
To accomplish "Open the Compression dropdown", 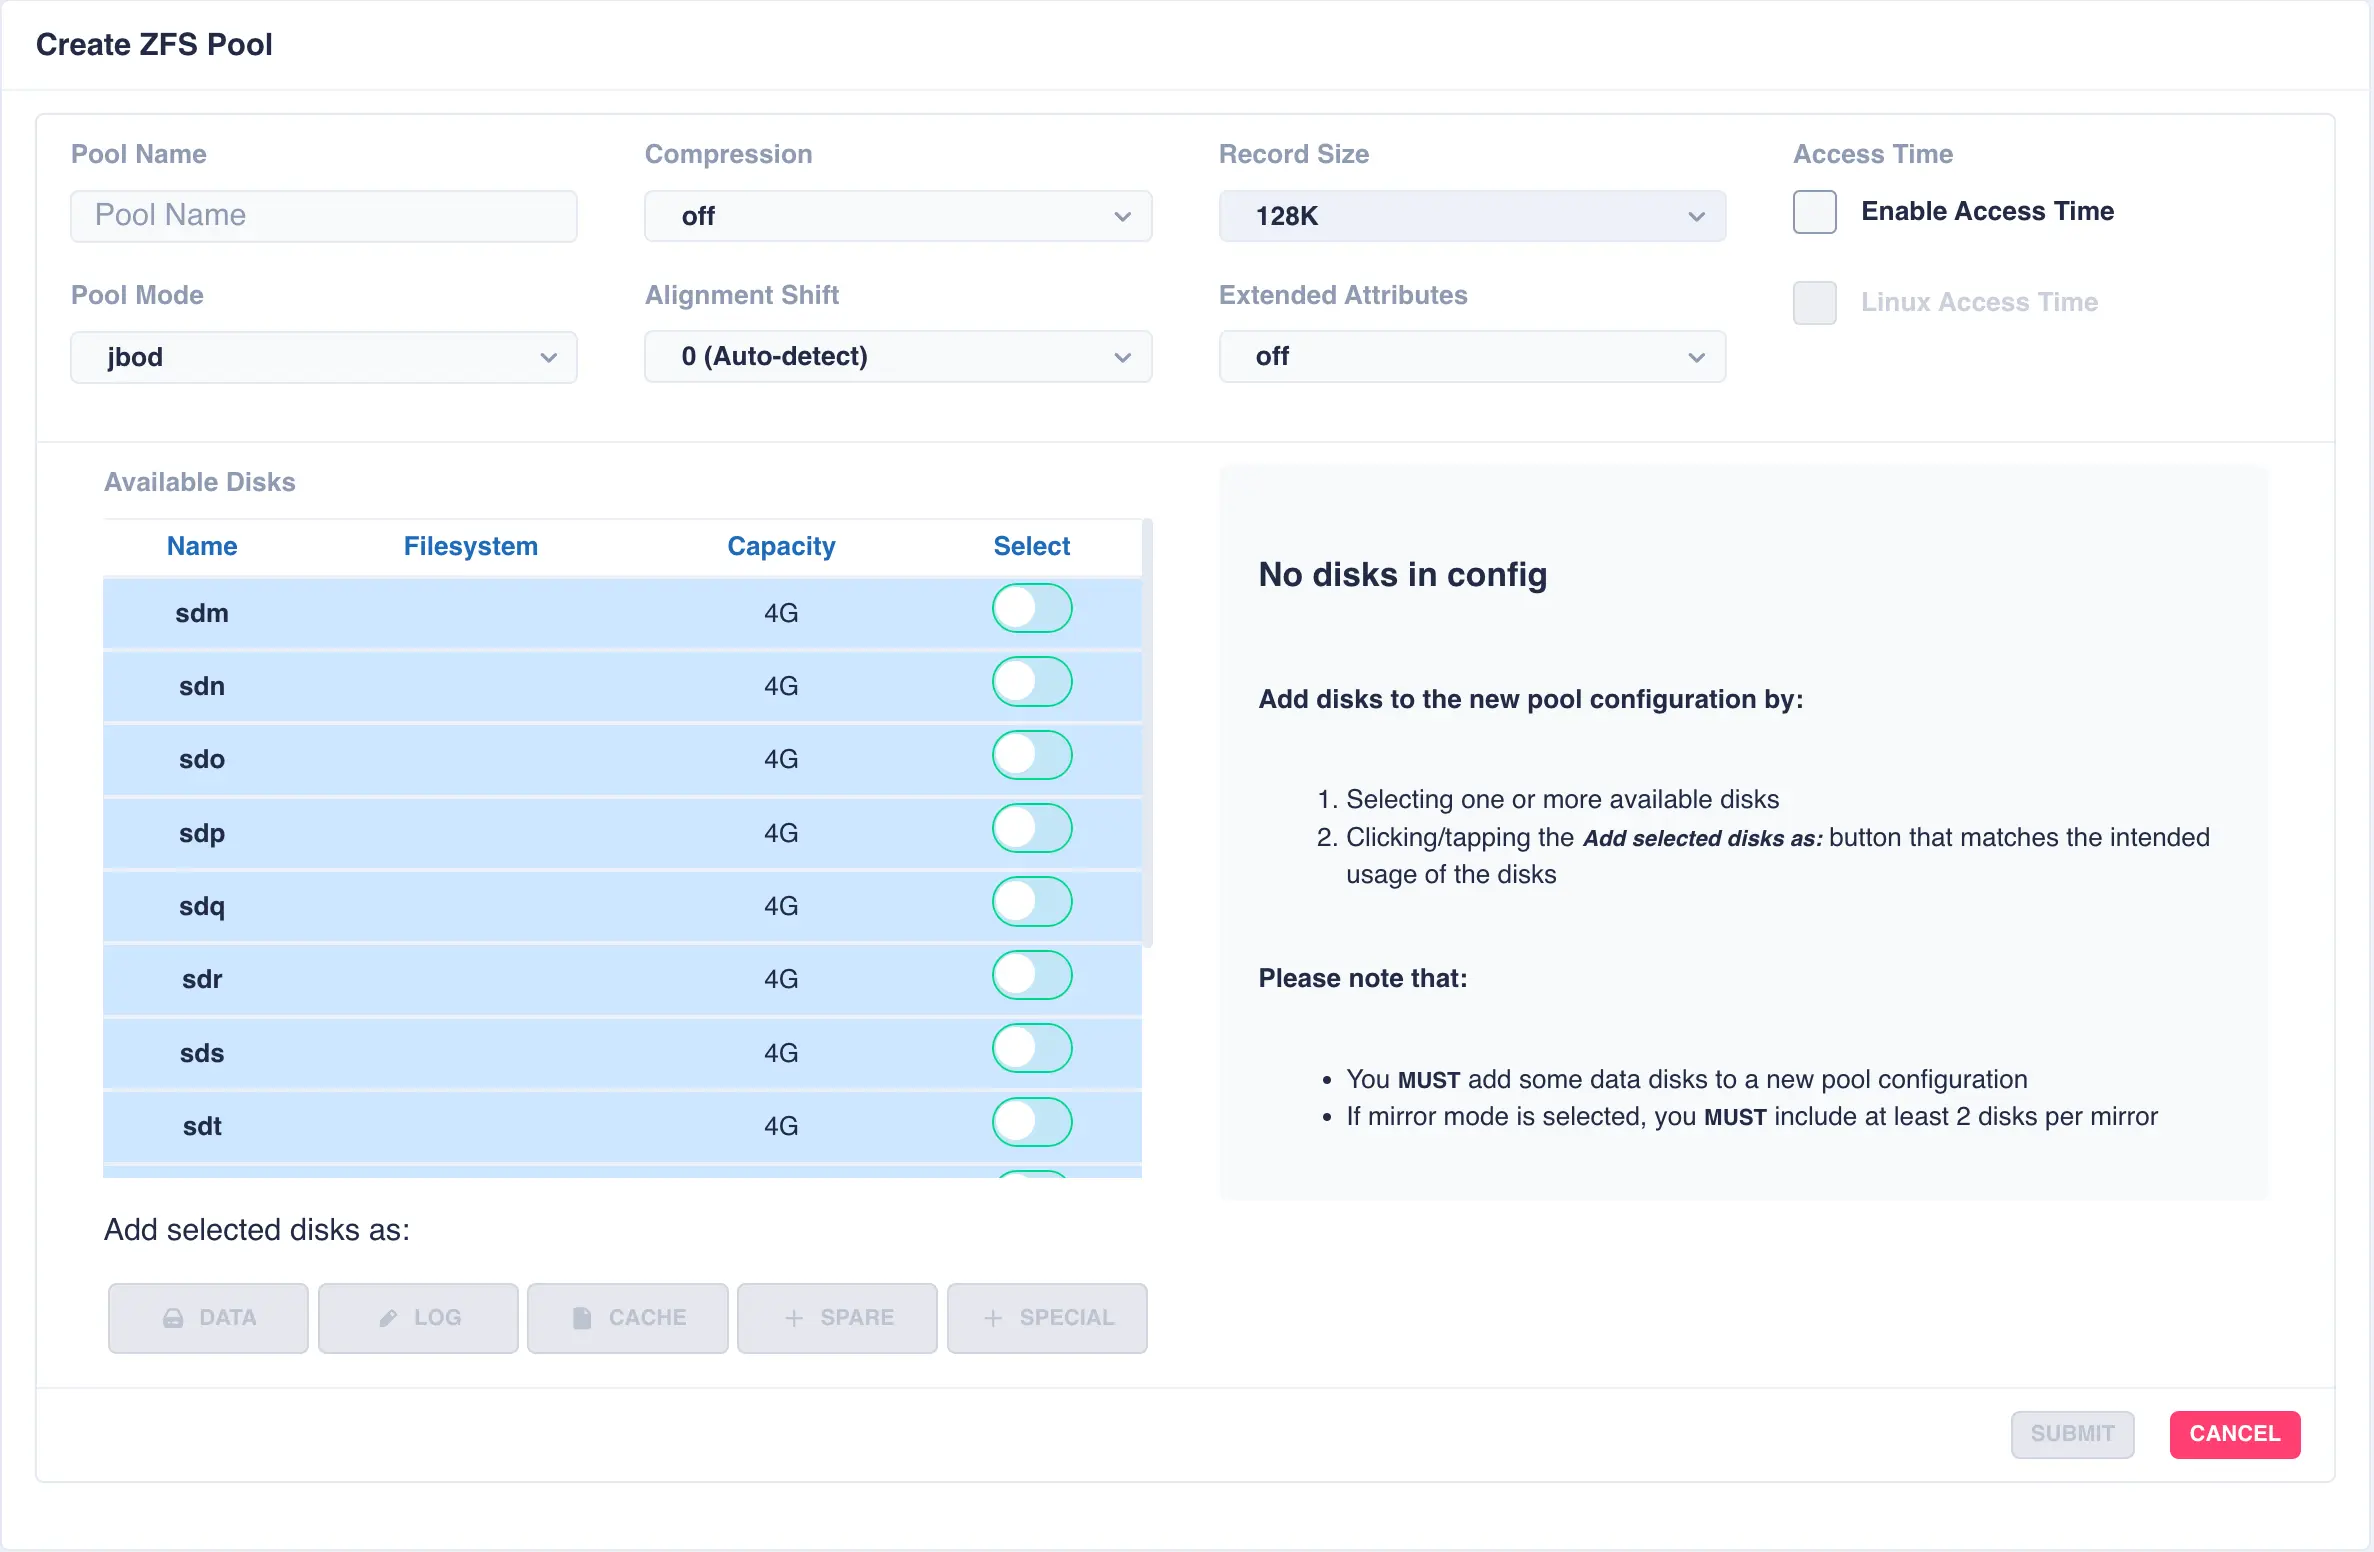I will coord(897,216).
